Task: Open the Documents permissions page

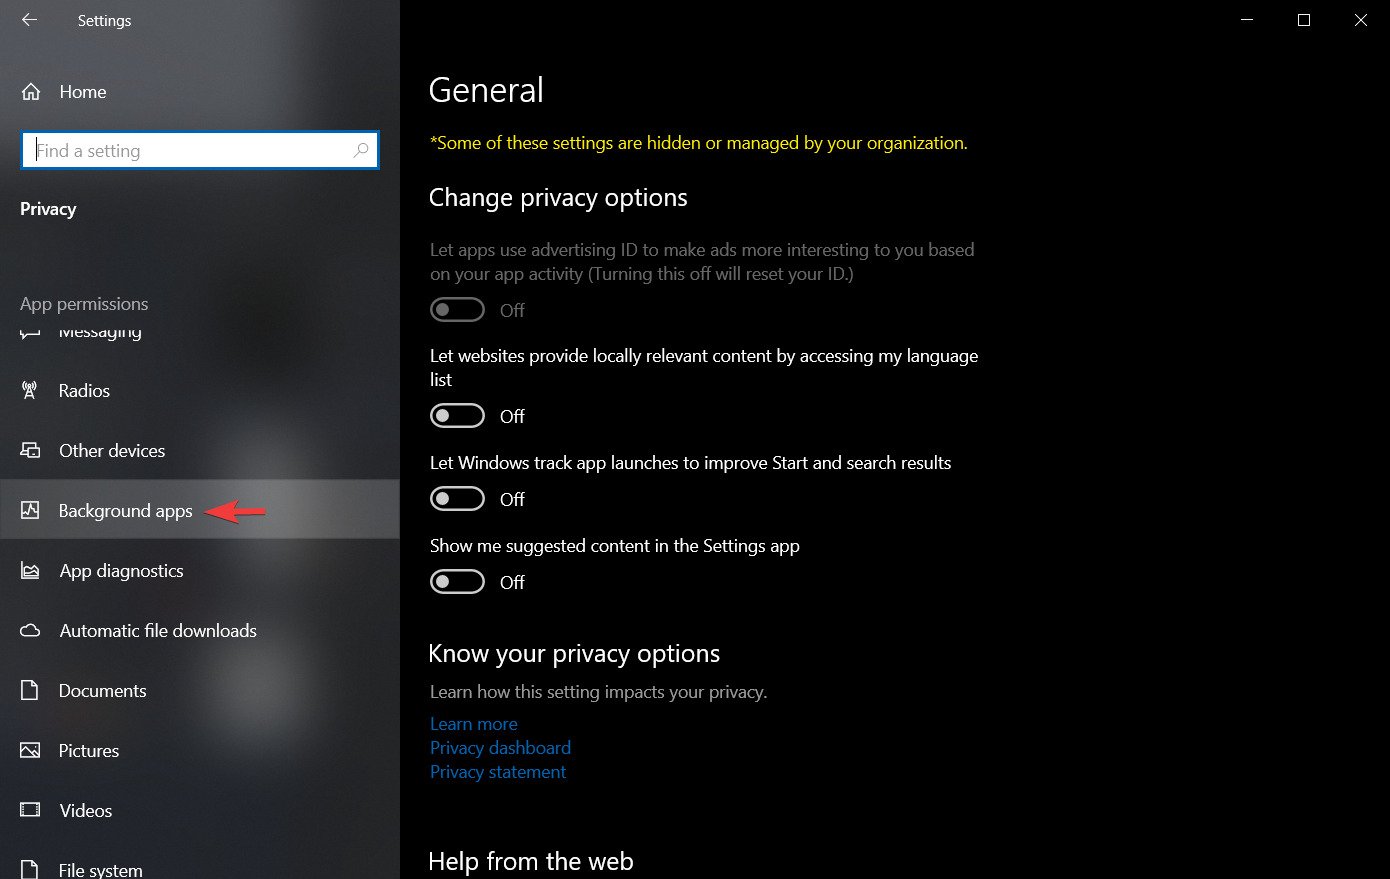Action: pos(200,691)
